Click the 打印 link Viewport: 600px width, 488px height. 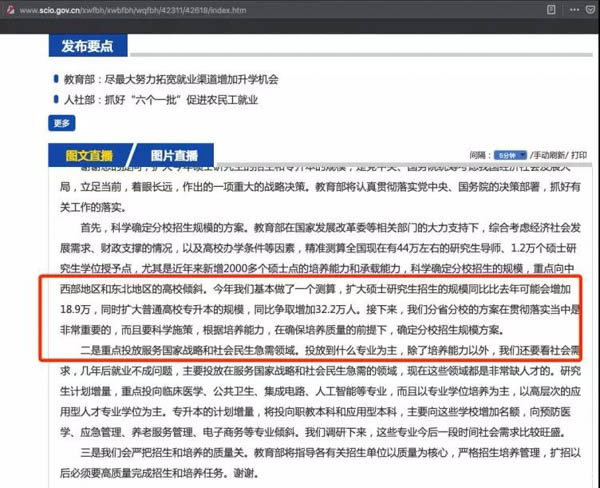click(579, 155)
